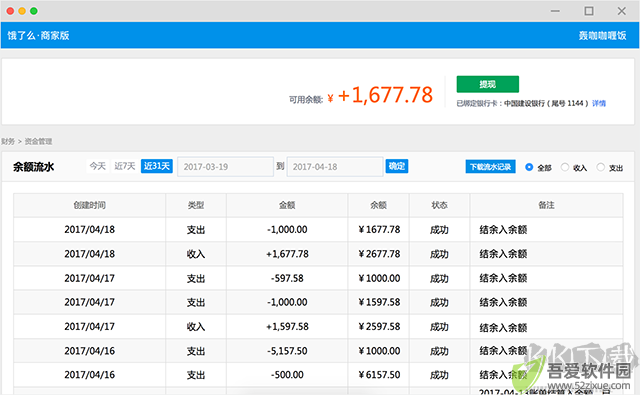Click the 类型 column header
This screenshot has height=395, width=640.
[196, 205]
